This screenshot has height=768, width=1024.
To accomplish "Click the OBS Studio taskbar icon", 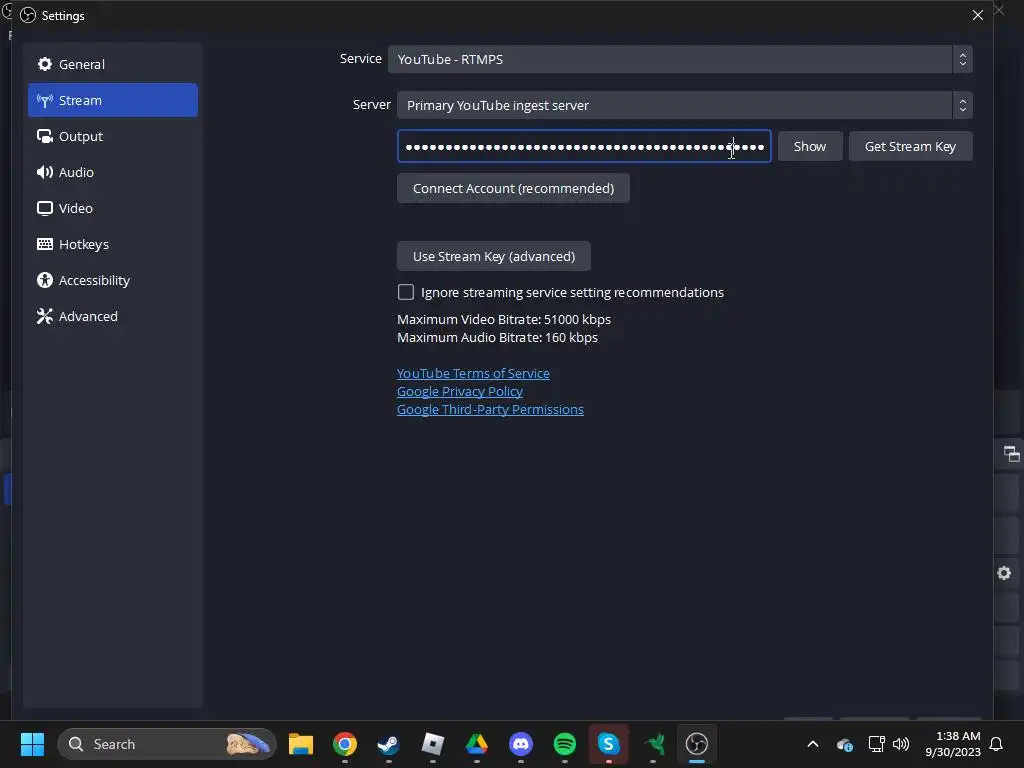I will click(697, 744).
